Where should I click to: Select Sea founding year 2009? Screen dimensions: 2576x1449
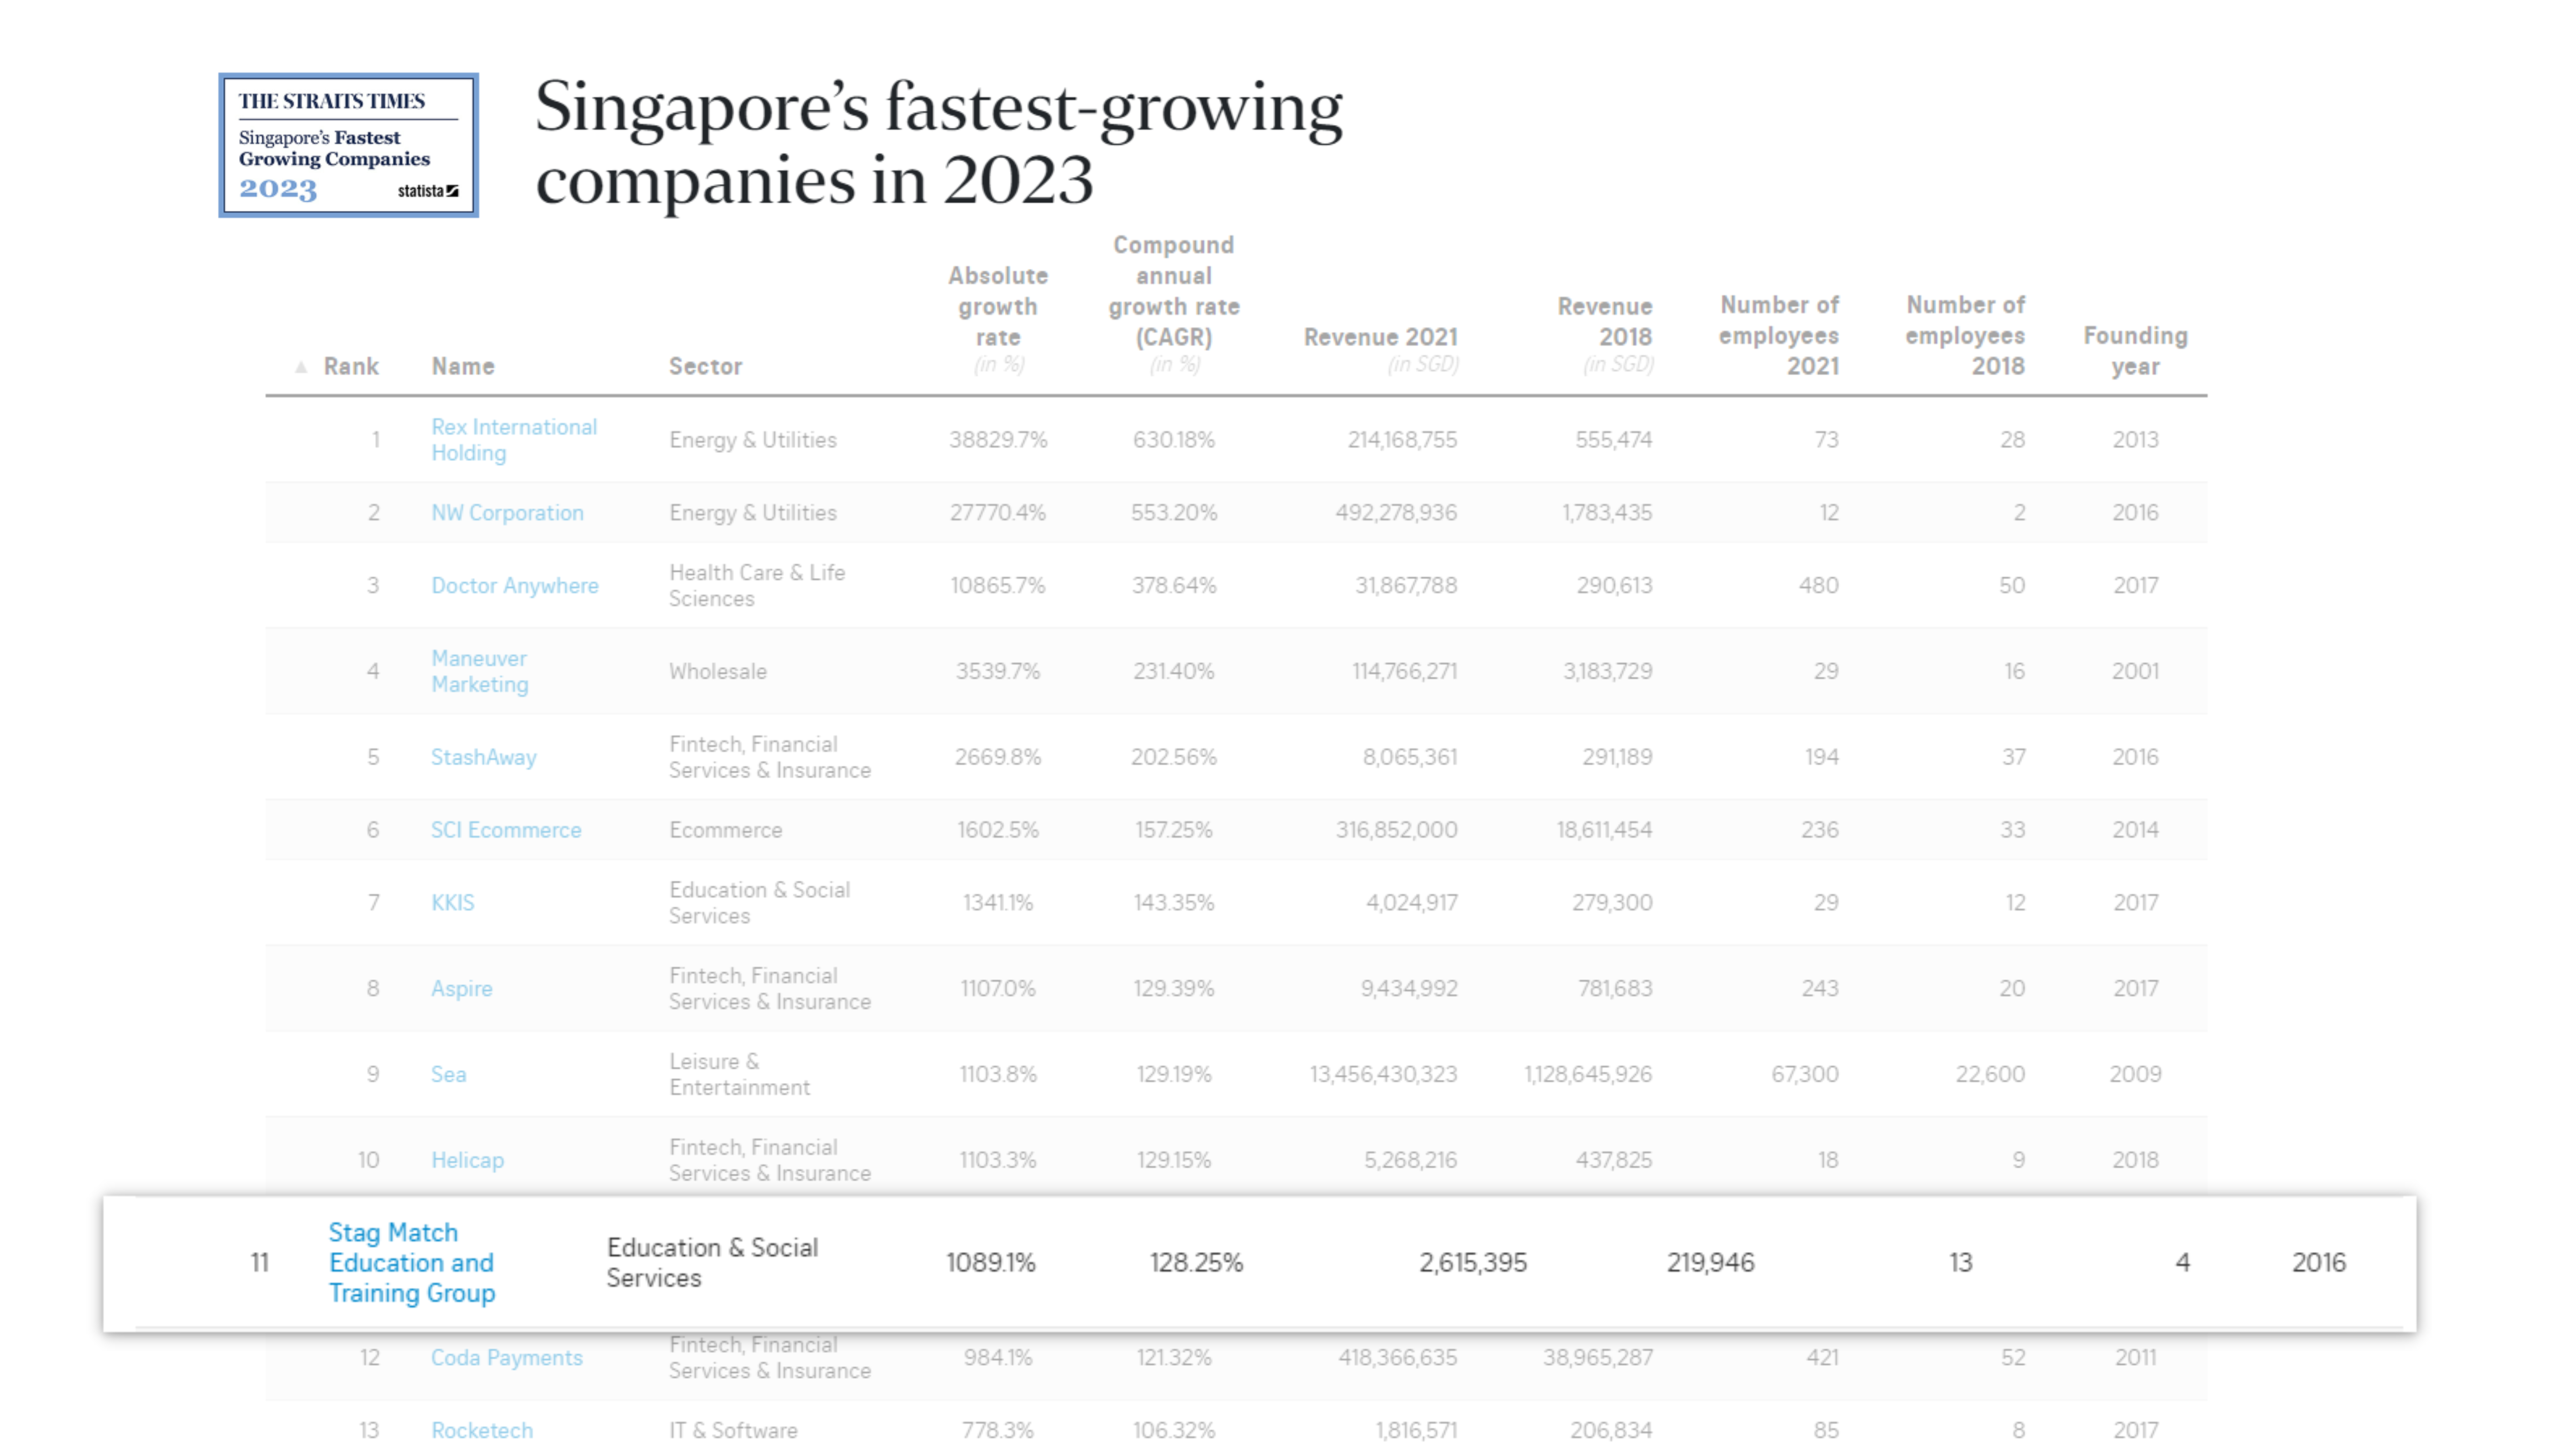pyautogui.click(x=2135, y=1074)
